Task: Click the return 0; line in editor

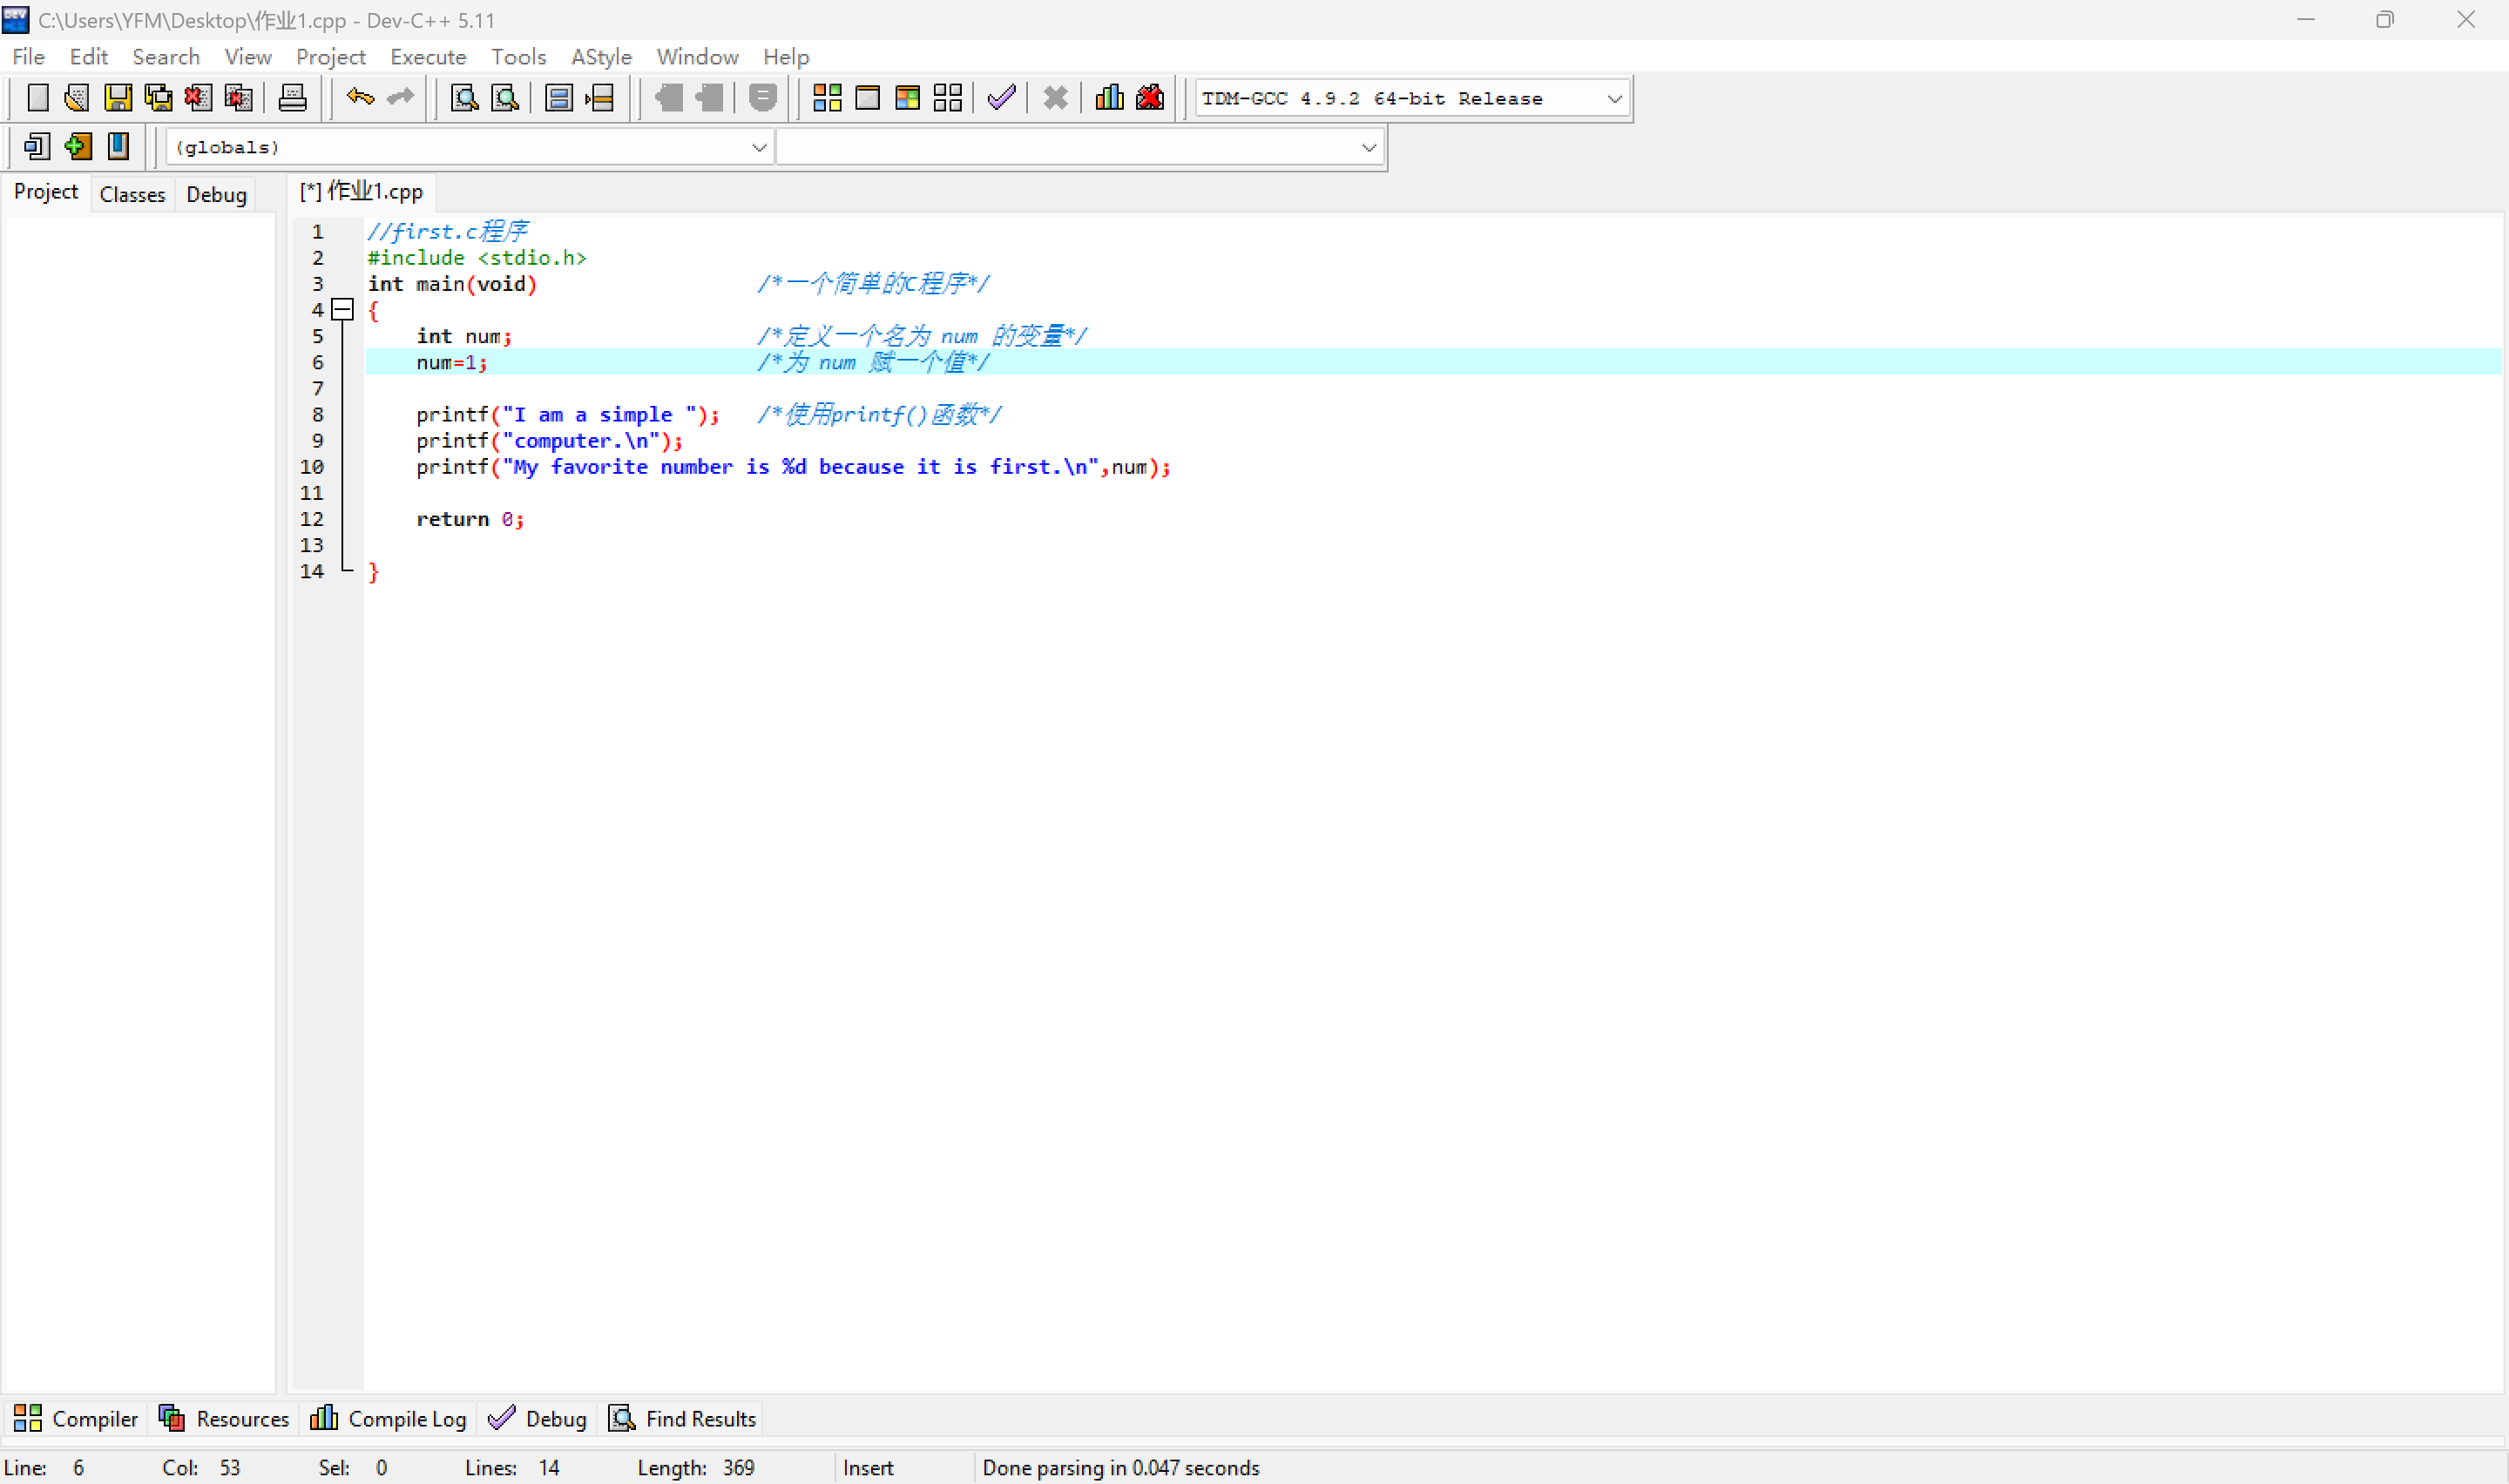Action: coord(470,519)
